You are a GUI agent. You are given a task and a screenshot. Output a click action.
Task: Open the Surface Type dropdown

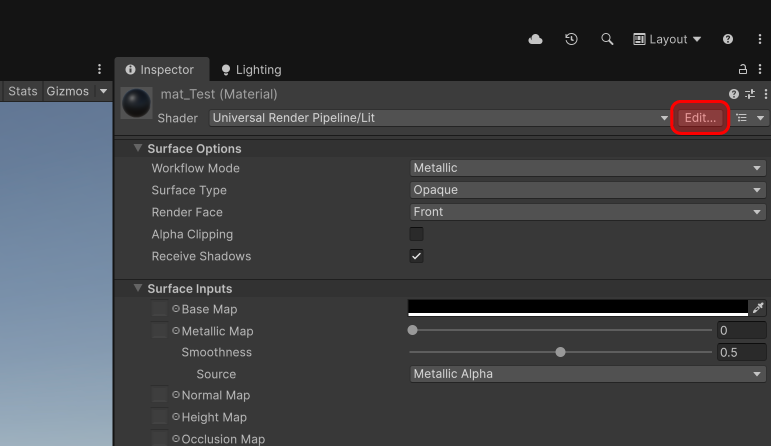pos(587,190)
